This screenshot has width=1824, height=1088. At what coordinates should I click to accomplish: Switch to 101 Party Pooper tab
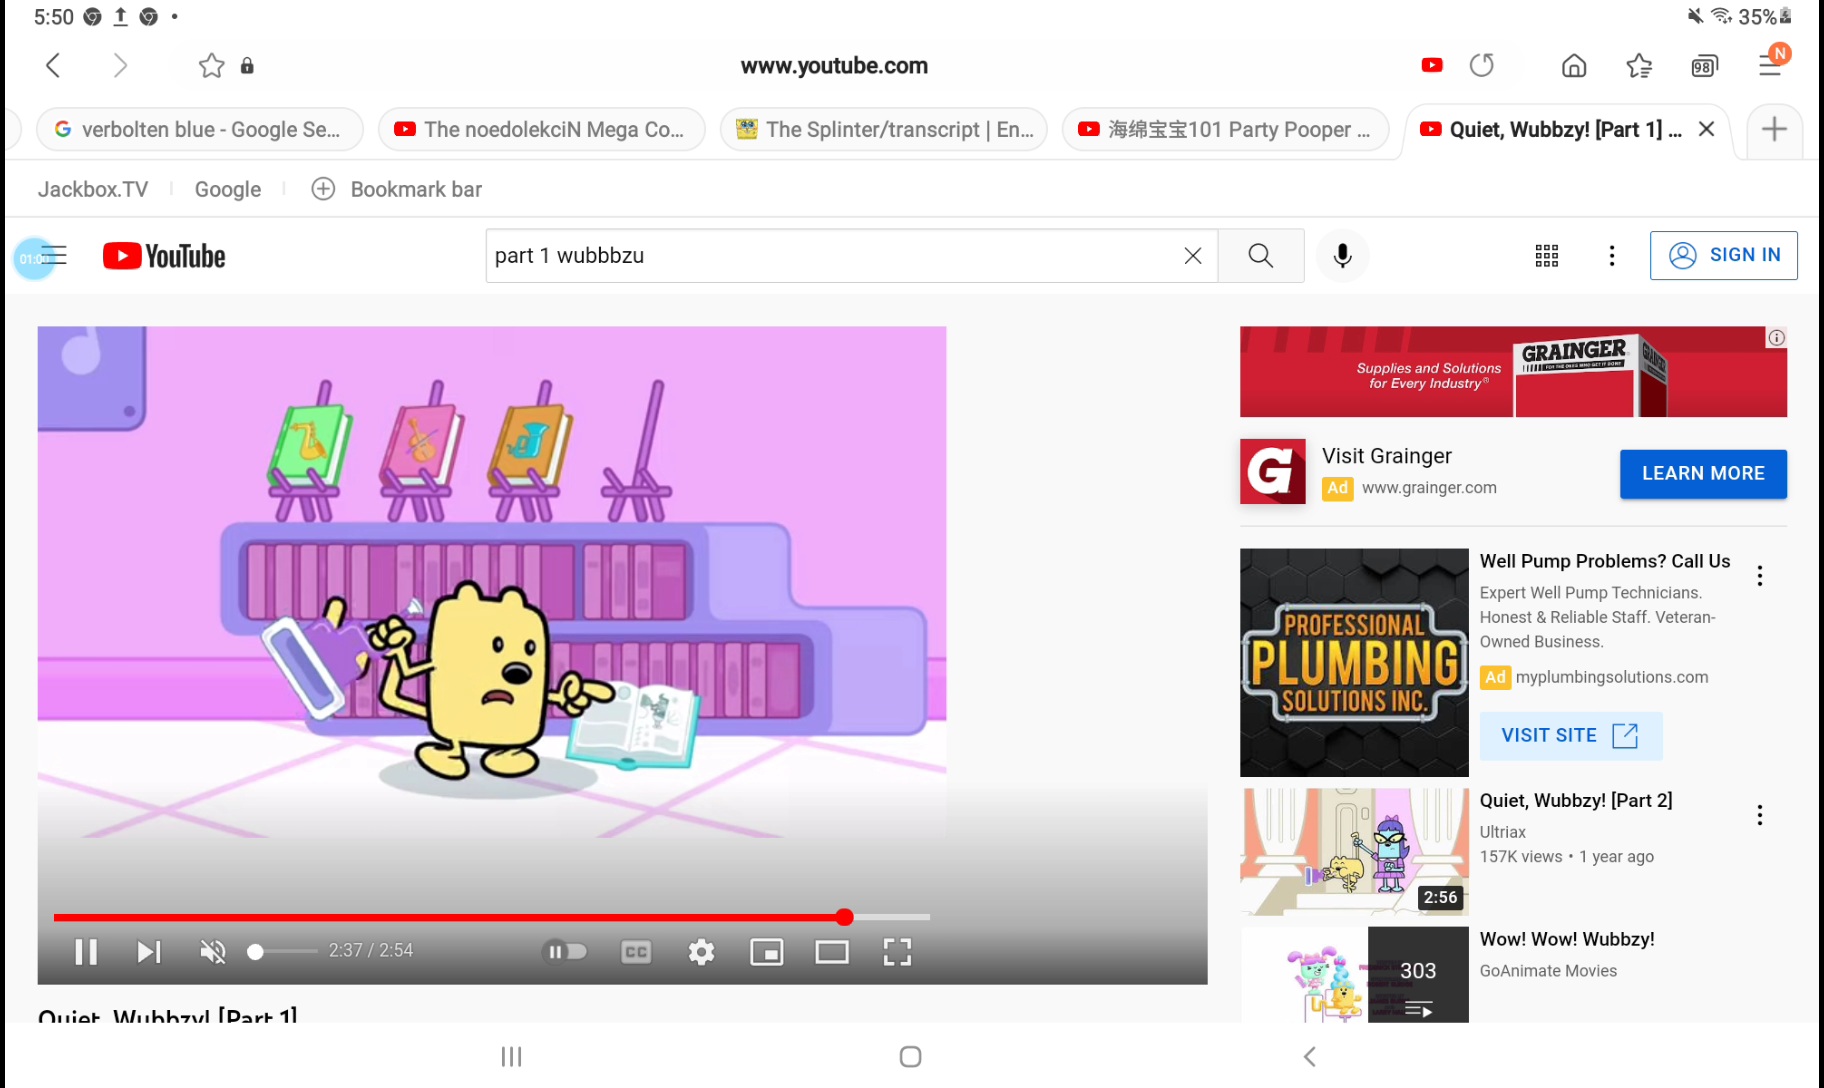click(x=1225, y=129)
